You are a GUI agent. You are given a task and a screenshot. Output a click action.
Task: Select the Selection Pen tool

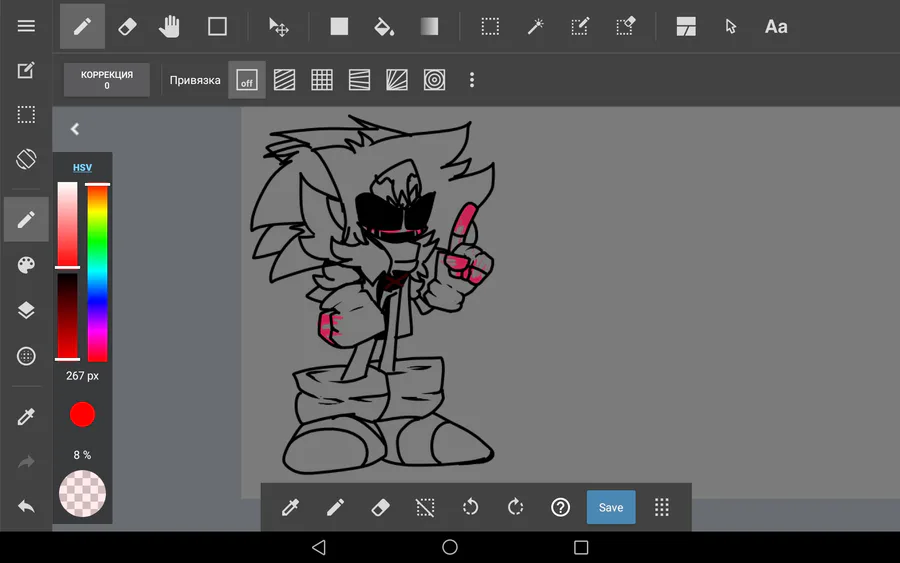pyautogui.click(x=580, y=26)
